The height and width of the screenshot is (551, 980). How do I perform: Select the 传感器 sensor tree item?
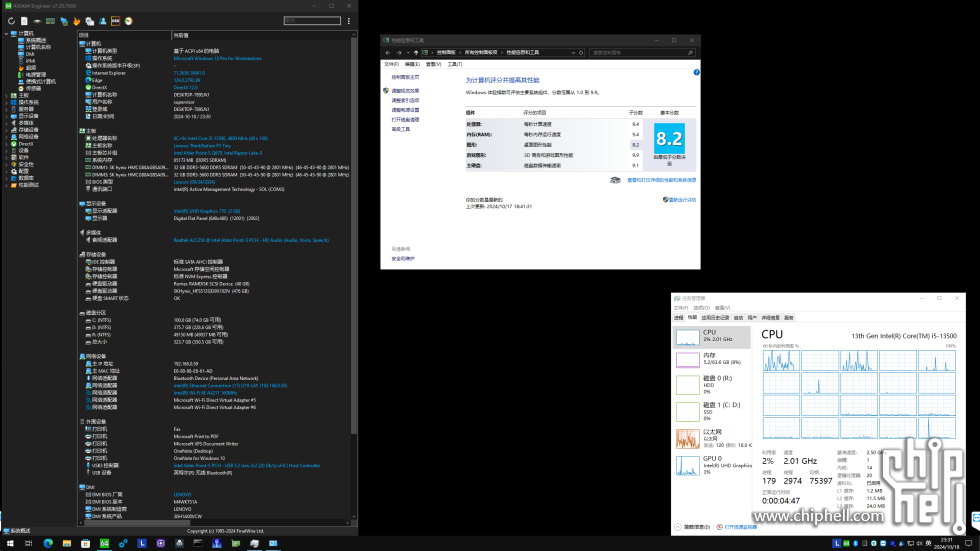(x=32, y=89)
